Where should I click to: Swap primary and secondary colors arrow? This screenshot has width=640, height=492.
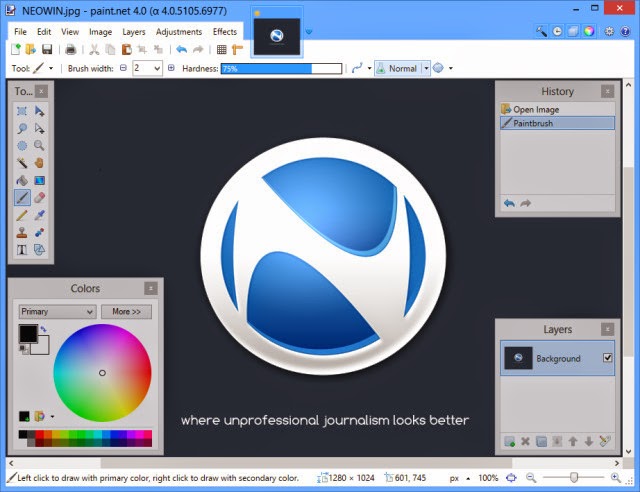(43, 329)
